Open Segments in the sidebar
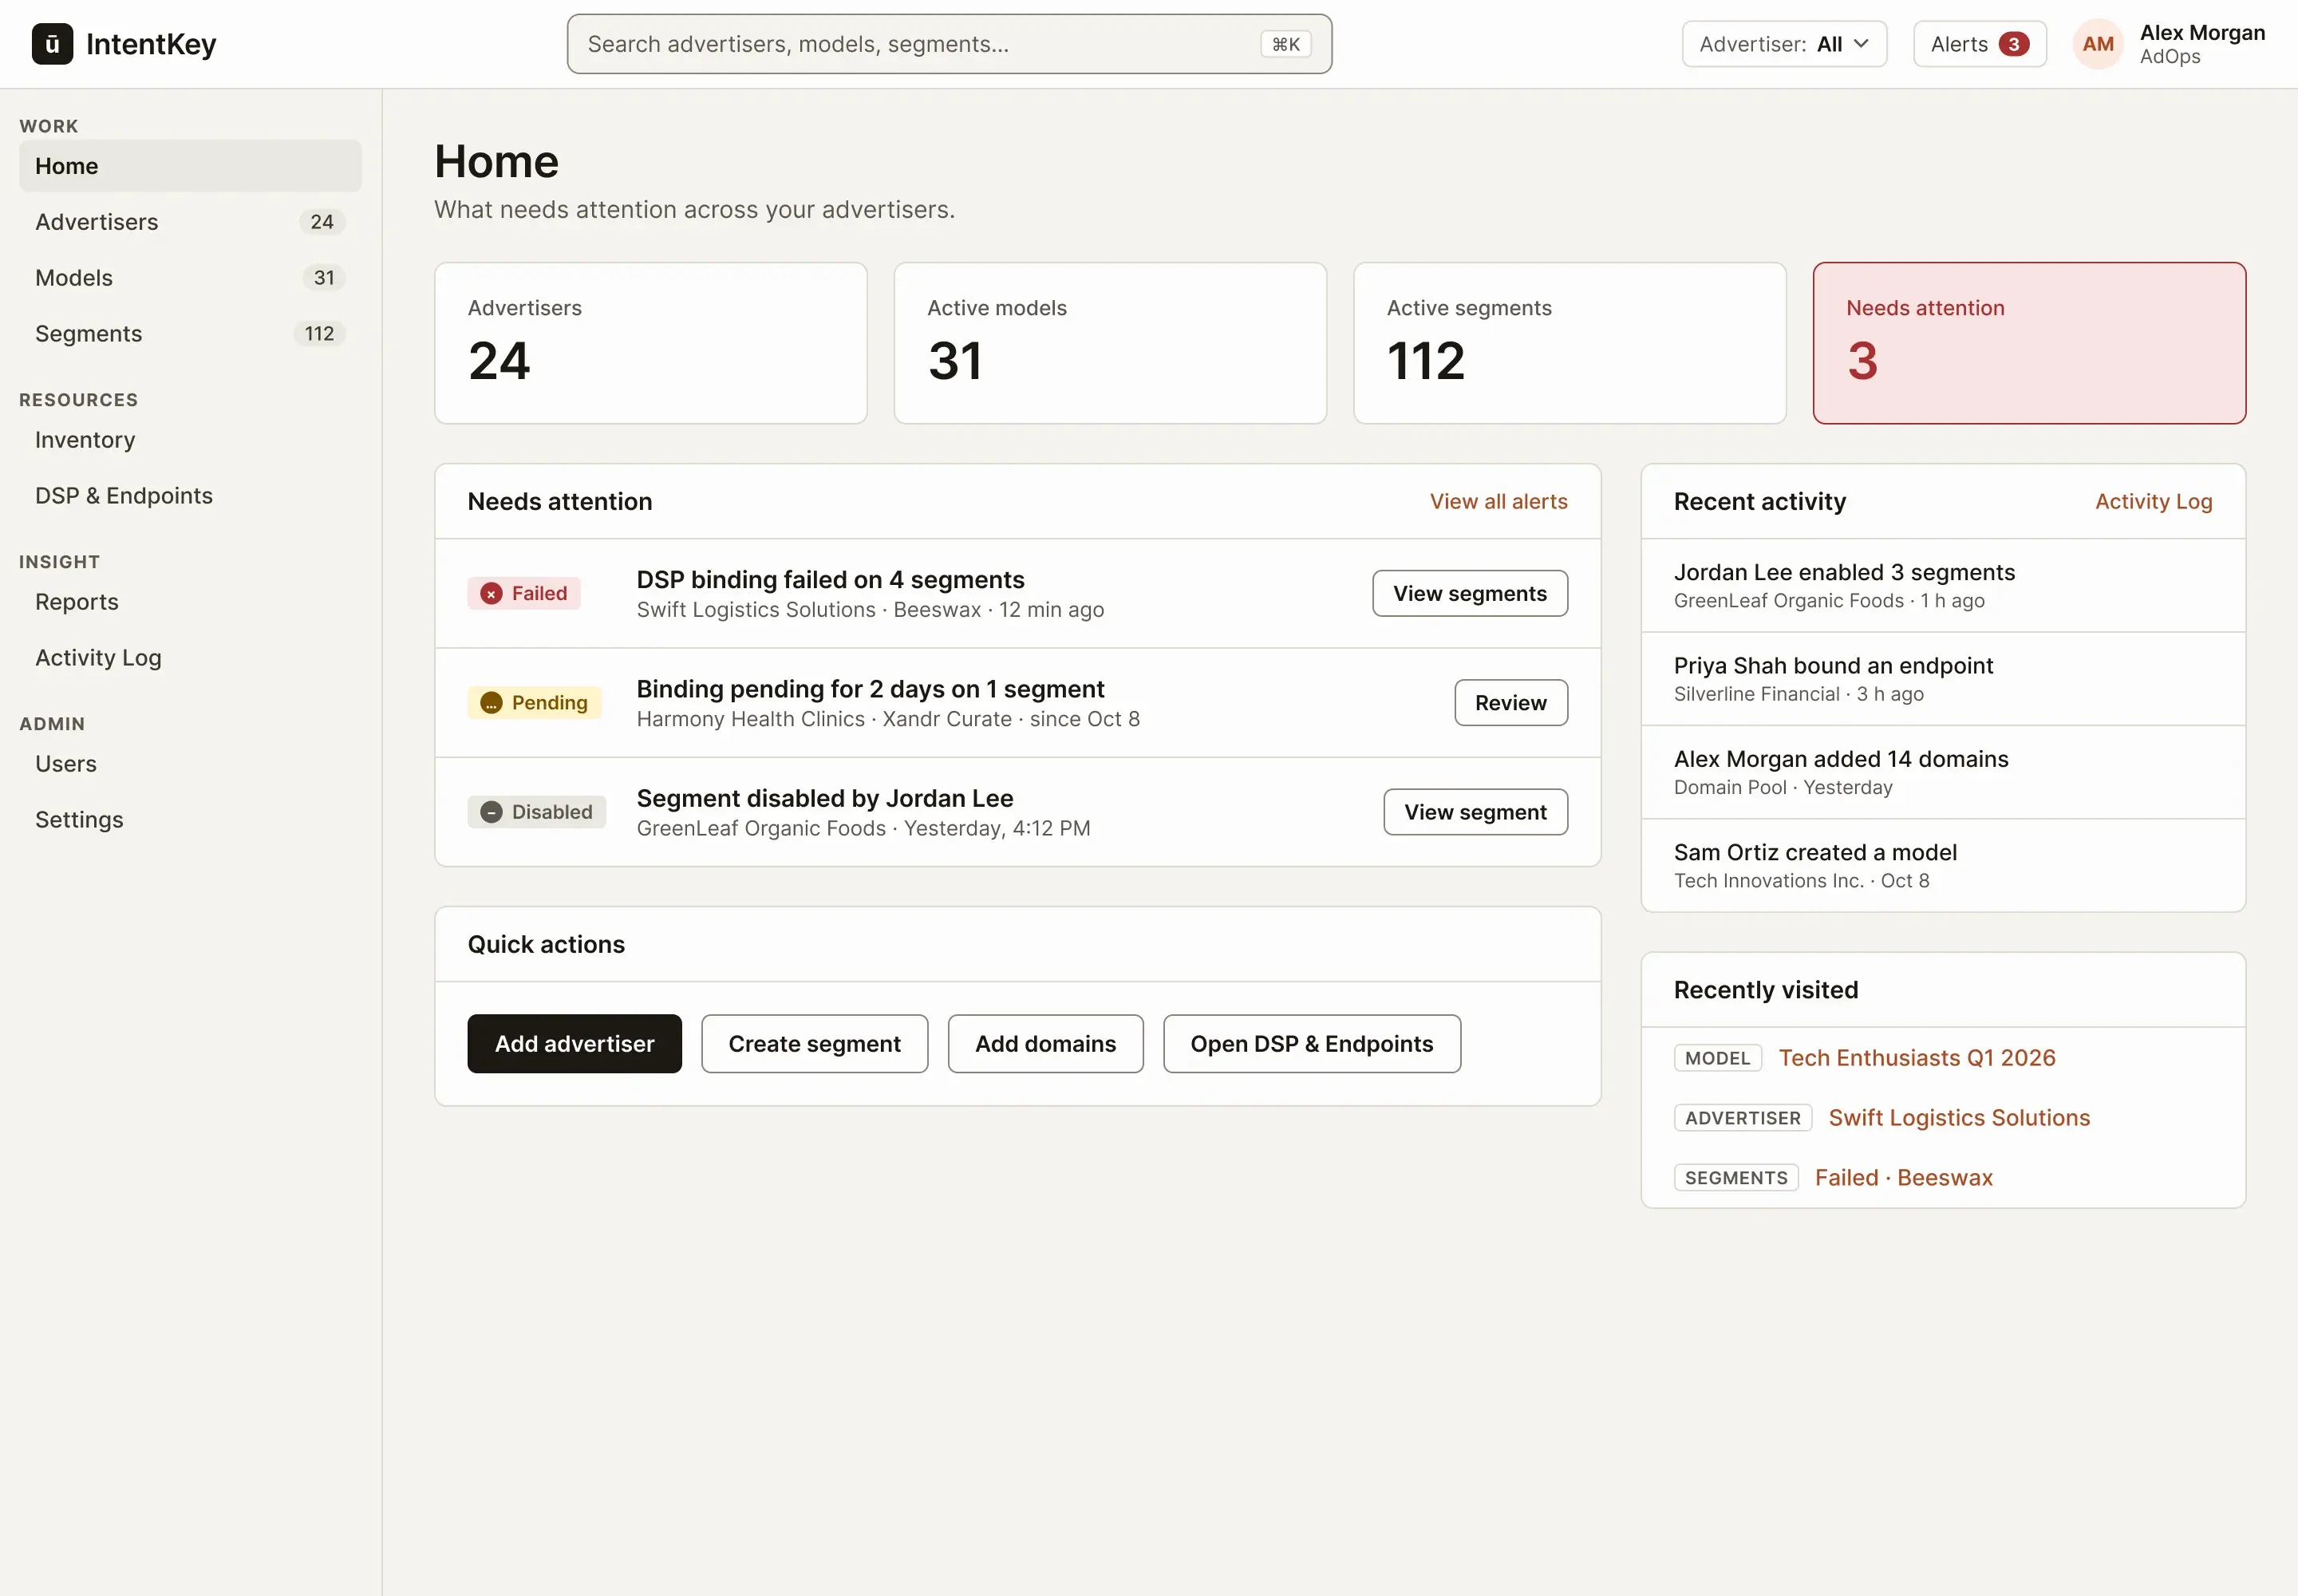The height and width of the screenshot is (1596, 2298). point(190,334)
